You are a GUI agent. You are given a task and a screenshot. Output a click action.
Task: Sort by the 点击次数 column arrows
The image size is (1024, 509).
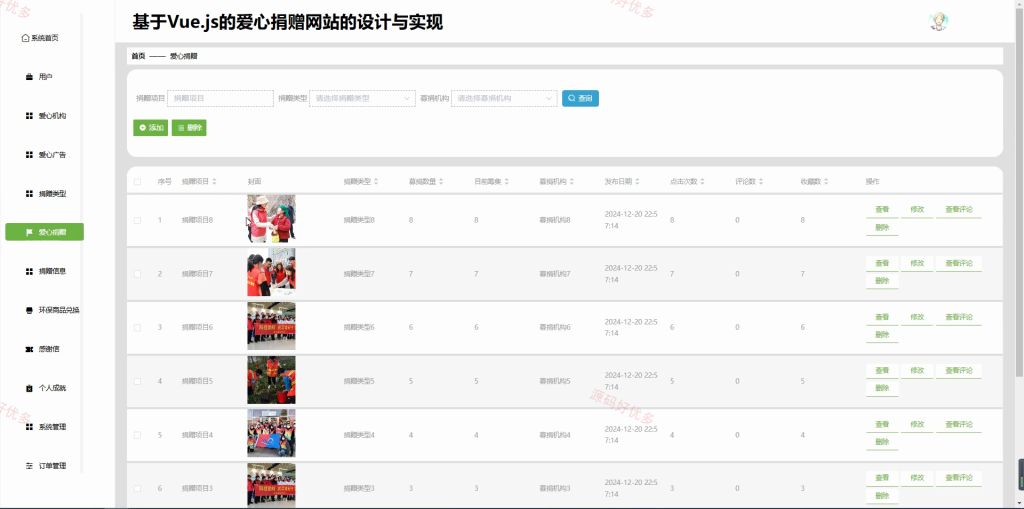pos(703,182)
